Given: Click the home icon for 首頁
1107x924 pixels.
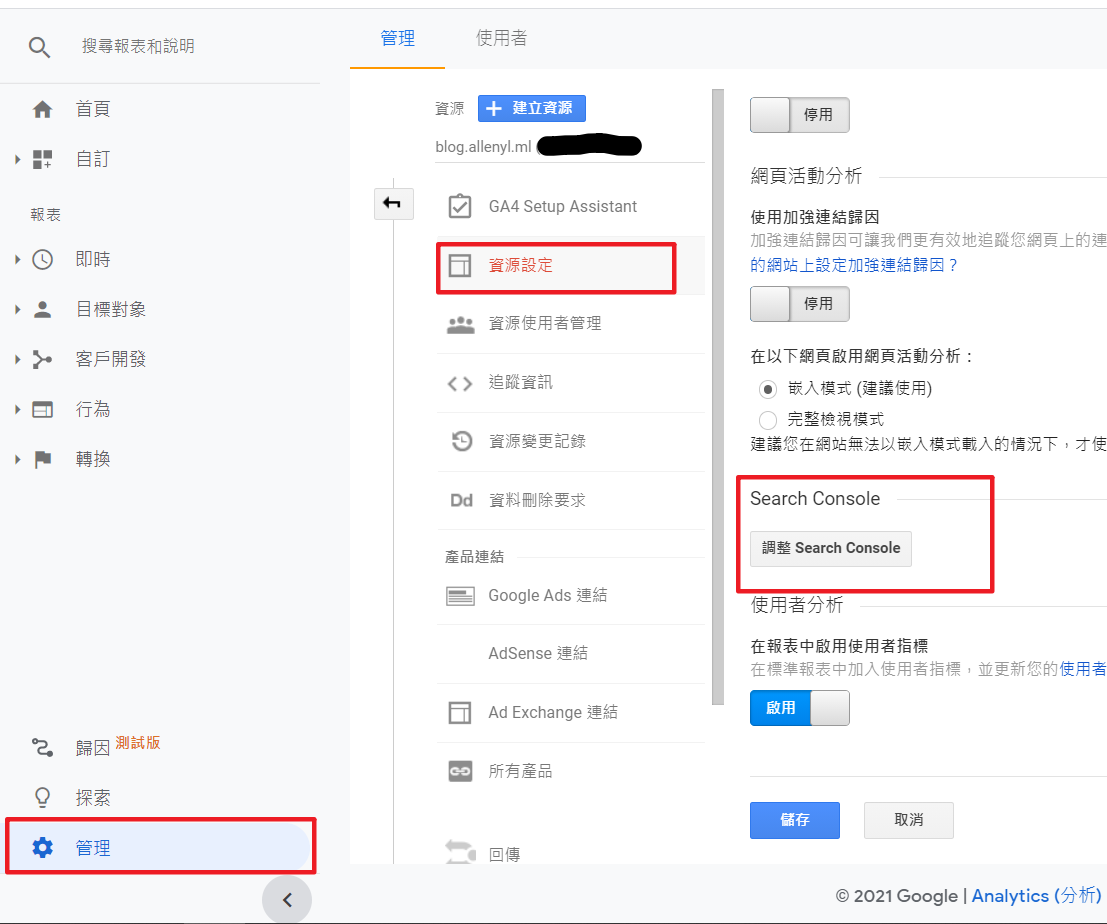Looking at the screenshot, I should 42,109.
